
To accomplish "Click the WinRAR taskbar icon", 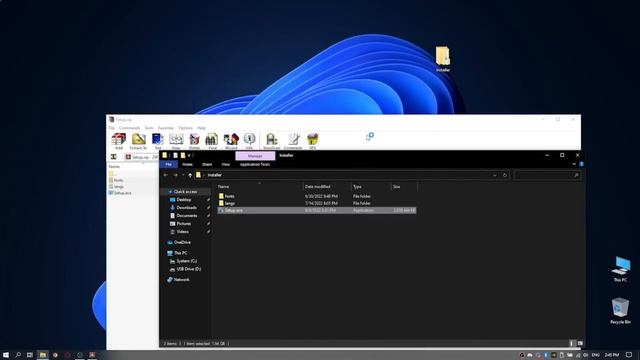I will tap(92, 355).
